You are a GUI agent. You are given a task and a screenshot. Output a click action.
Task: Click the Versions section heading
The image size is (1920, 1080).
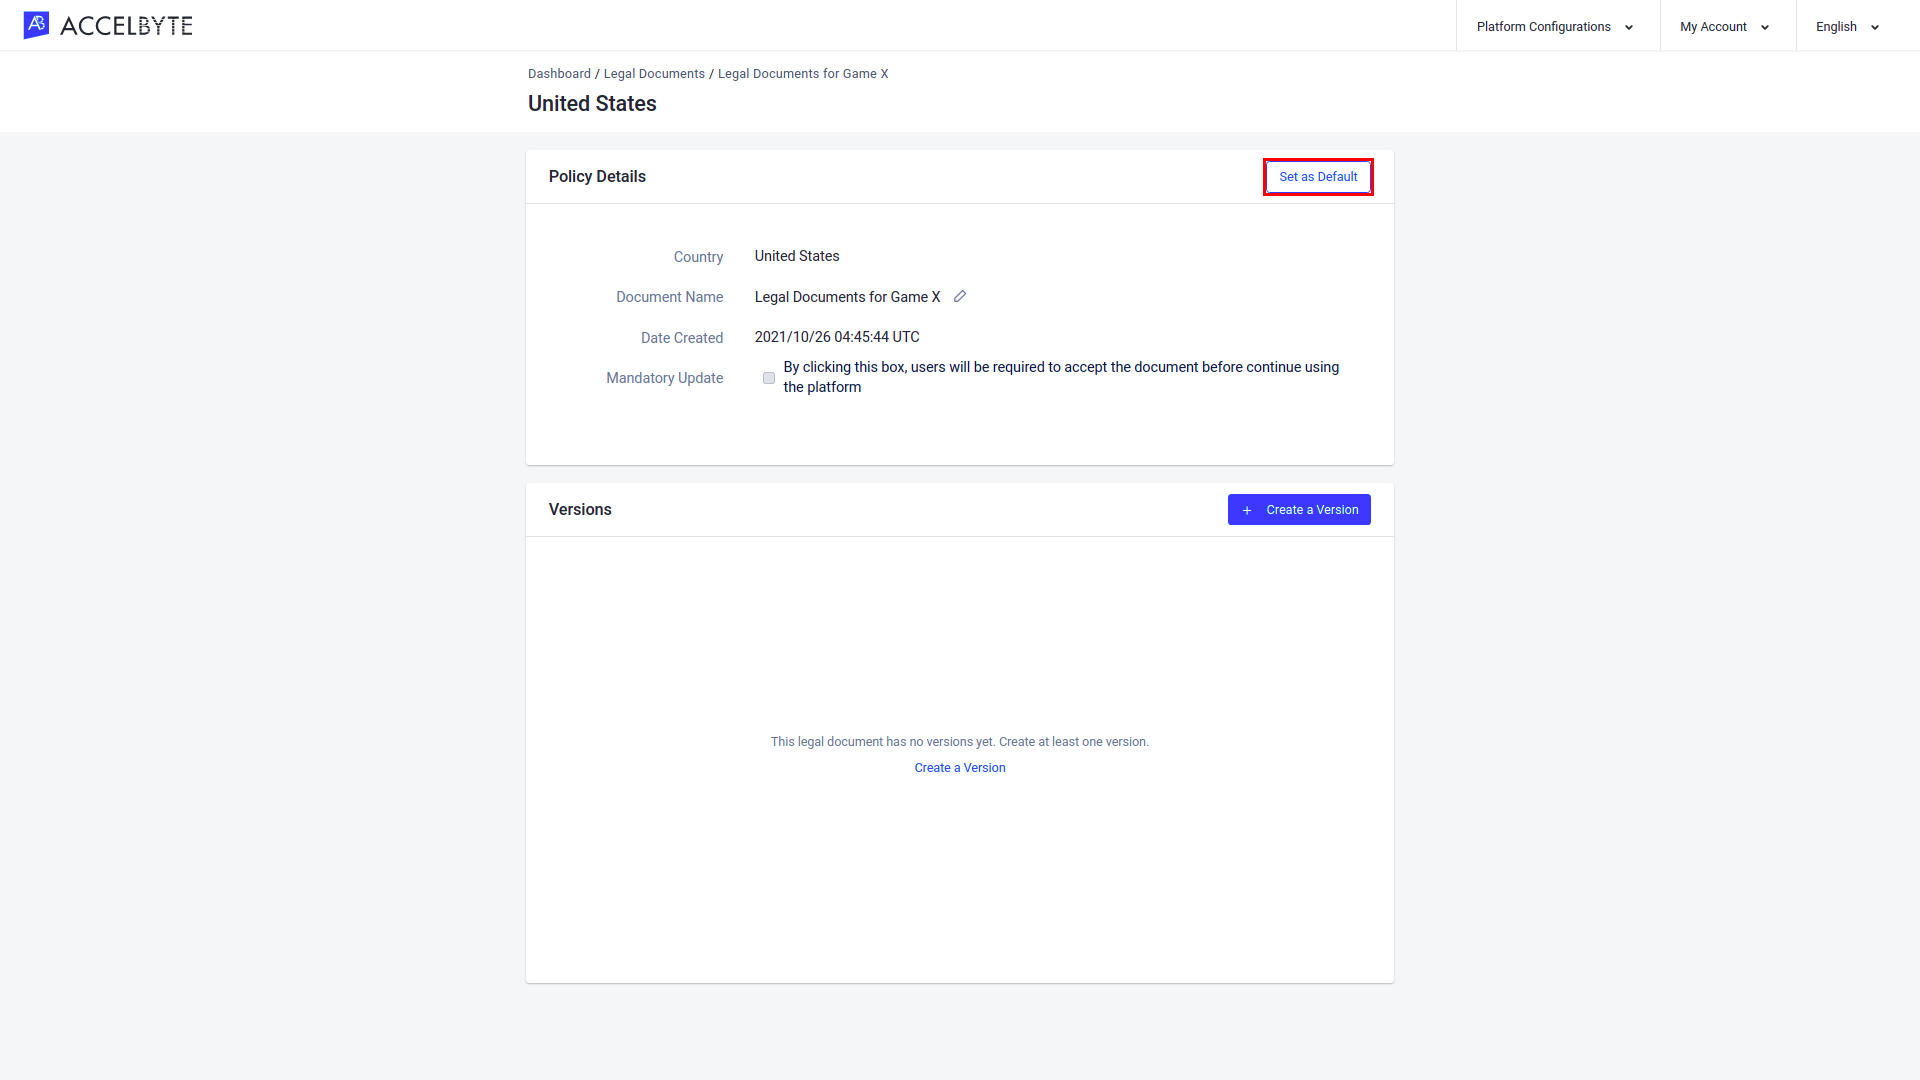[580, 509]
